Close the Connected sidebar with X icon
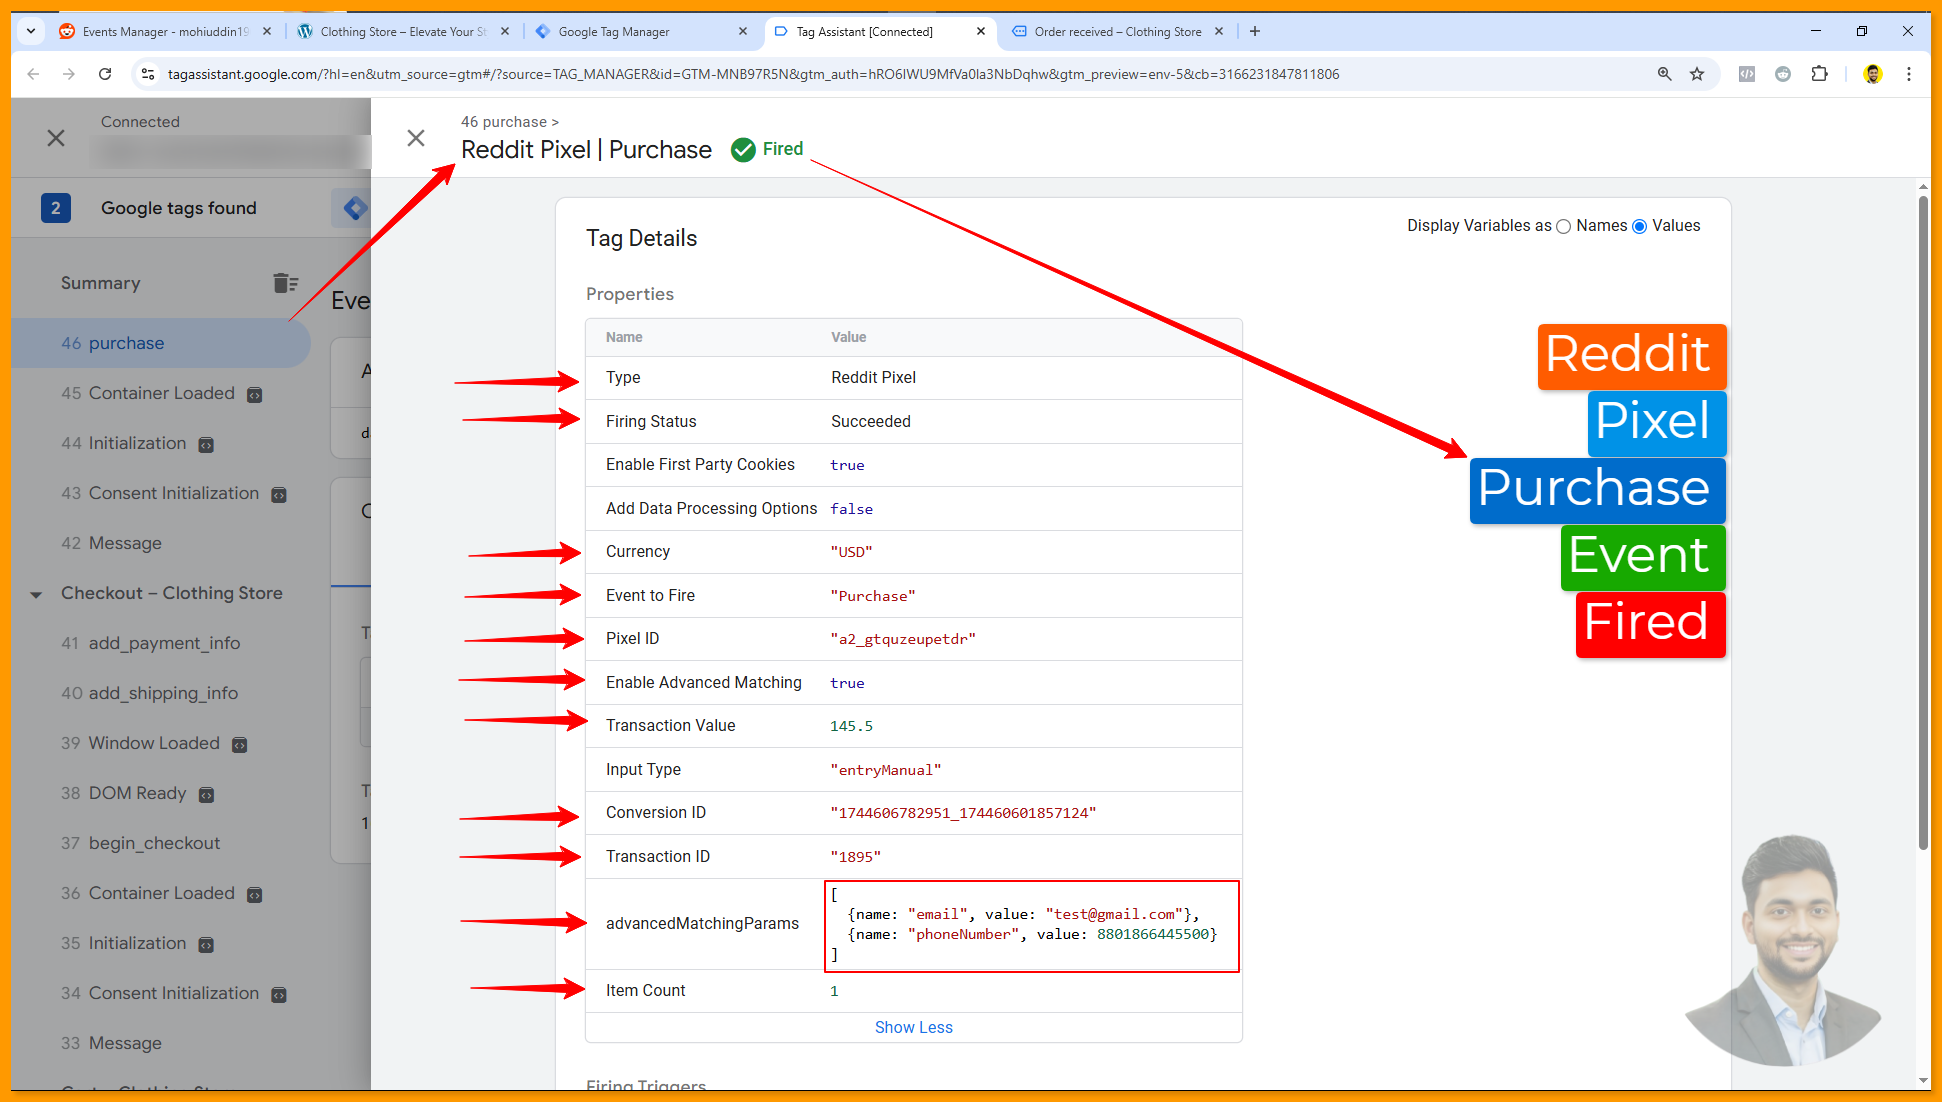1942x1102 pixels. (x=56, y=138)
